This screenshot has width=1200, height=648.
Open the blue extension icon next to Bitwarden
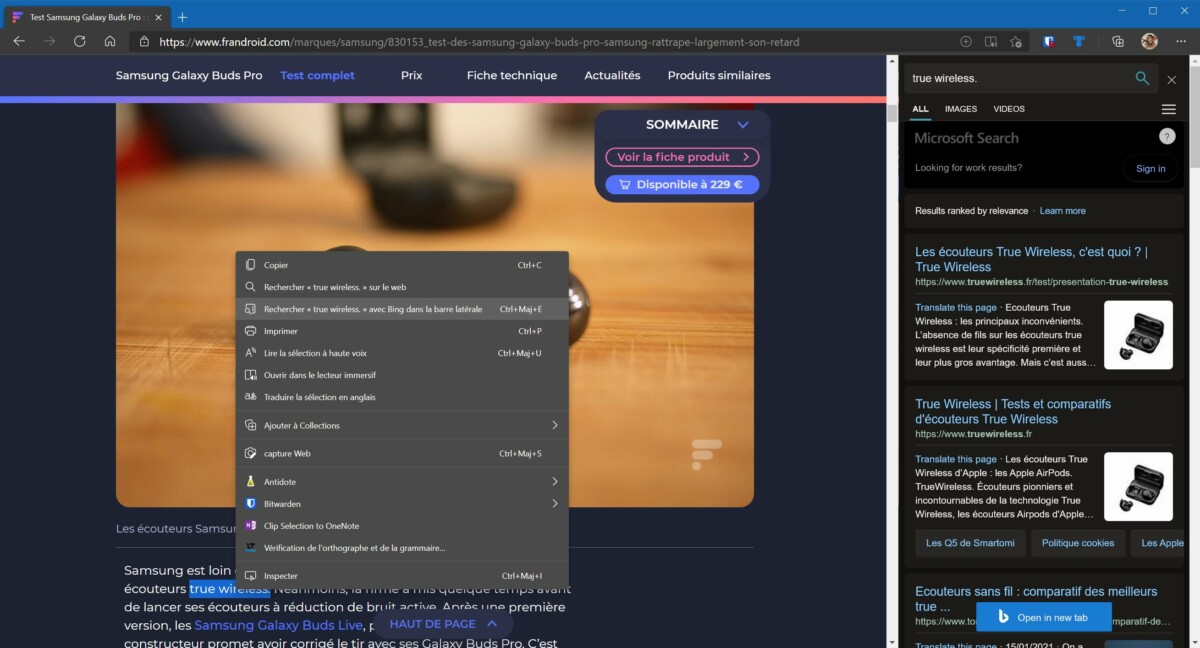[1079, 42]
